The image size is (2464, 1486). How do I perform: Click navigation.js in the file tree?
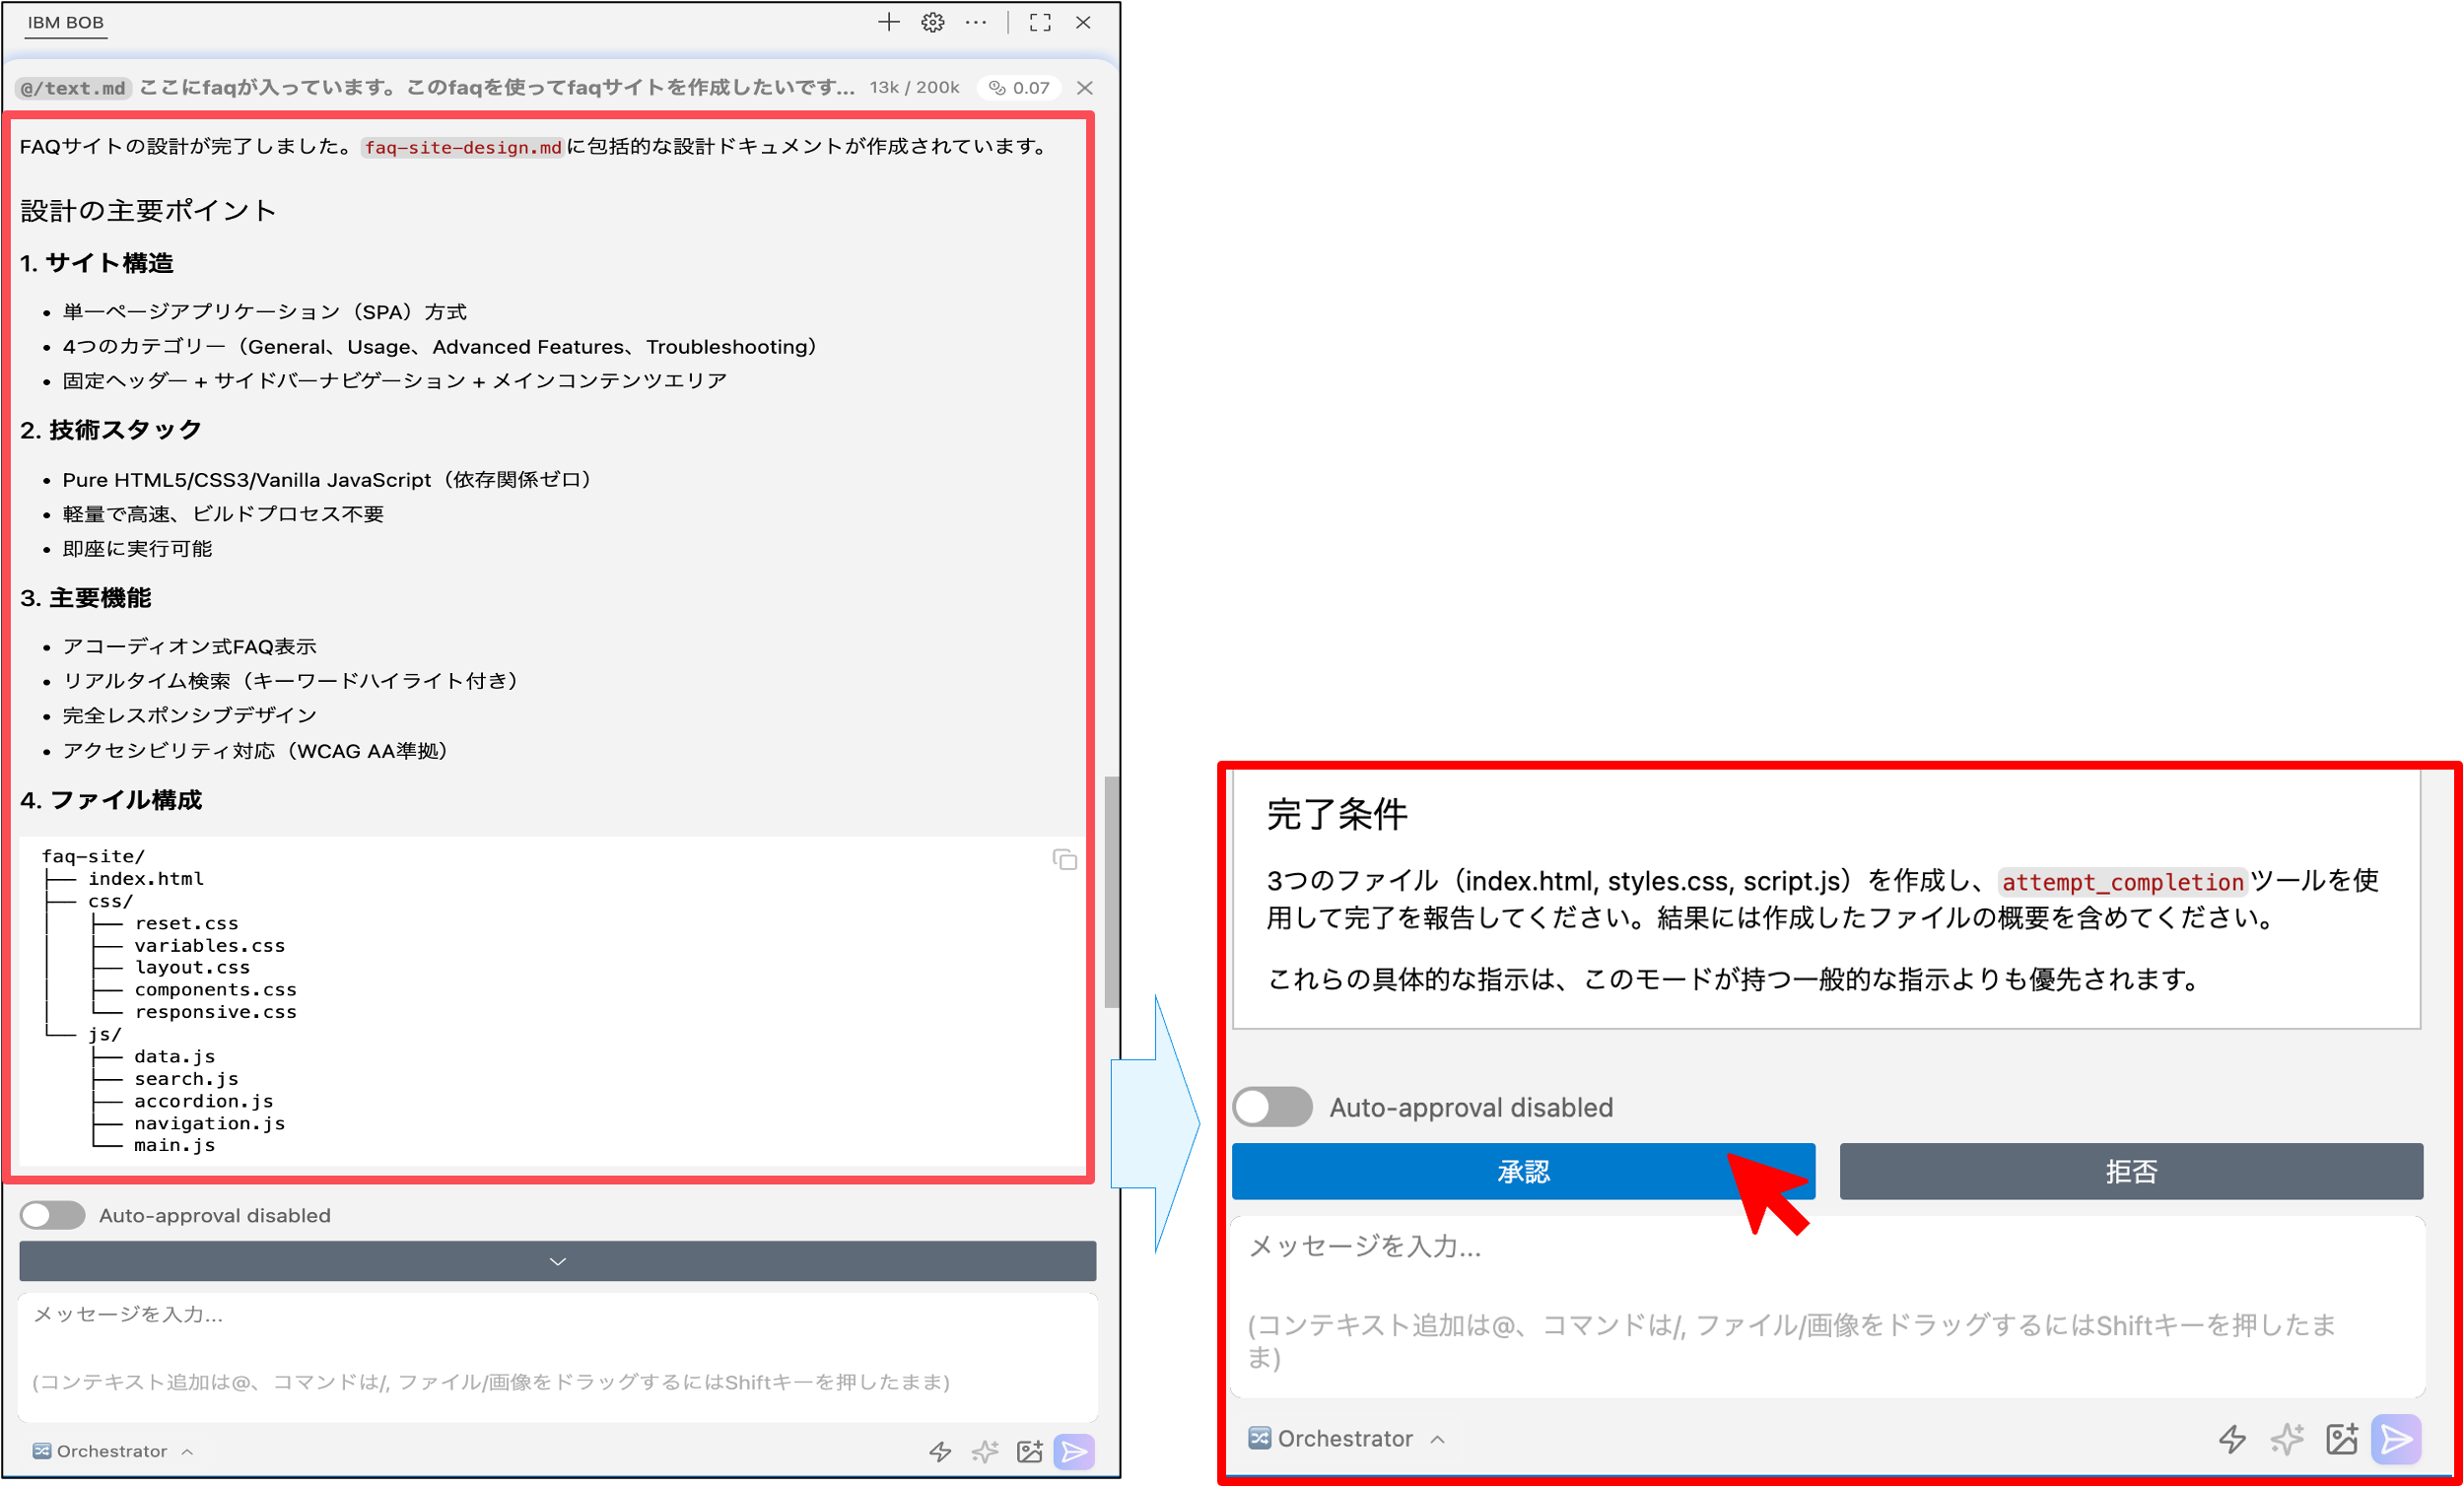[x=210, y=1123]
